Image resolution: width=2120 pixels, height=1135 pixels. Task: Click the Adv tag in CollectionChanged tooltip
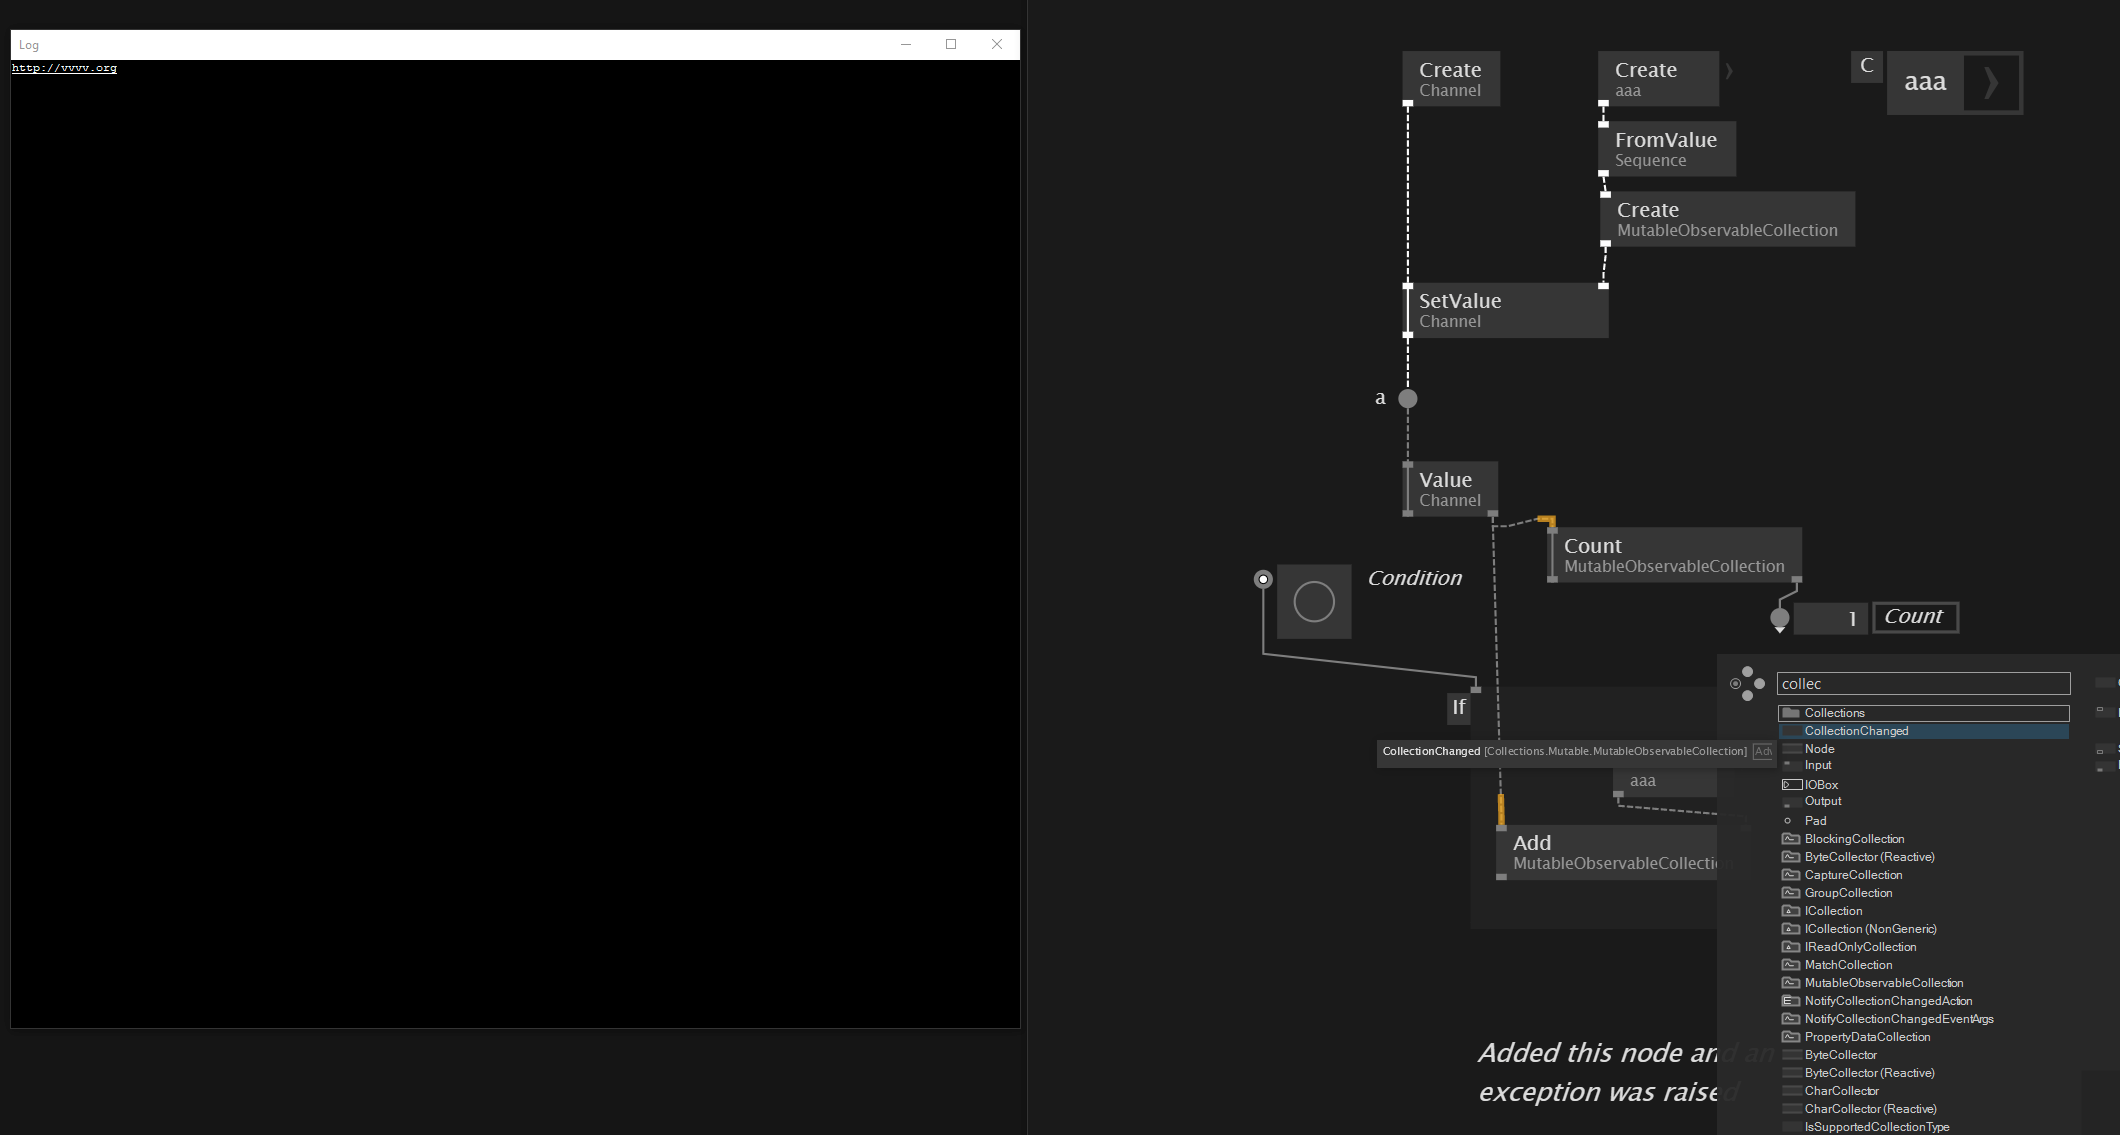(x=1763, y=751)
